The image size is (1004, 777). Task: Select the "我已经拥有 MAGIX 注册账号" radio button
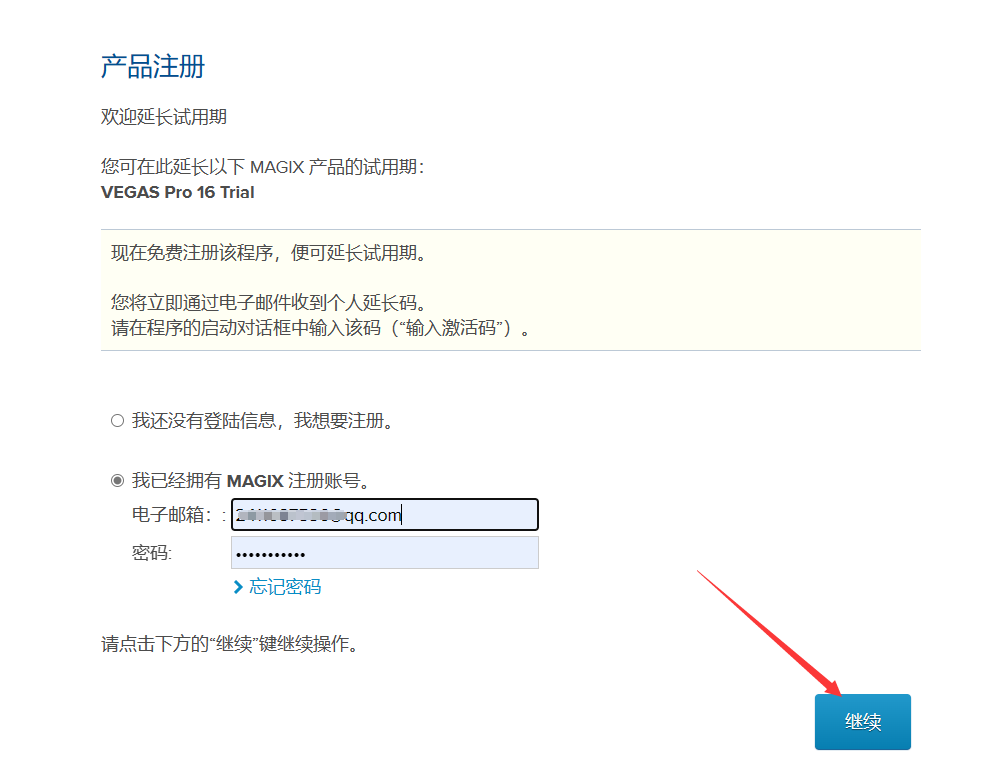[x=118, y=481]
